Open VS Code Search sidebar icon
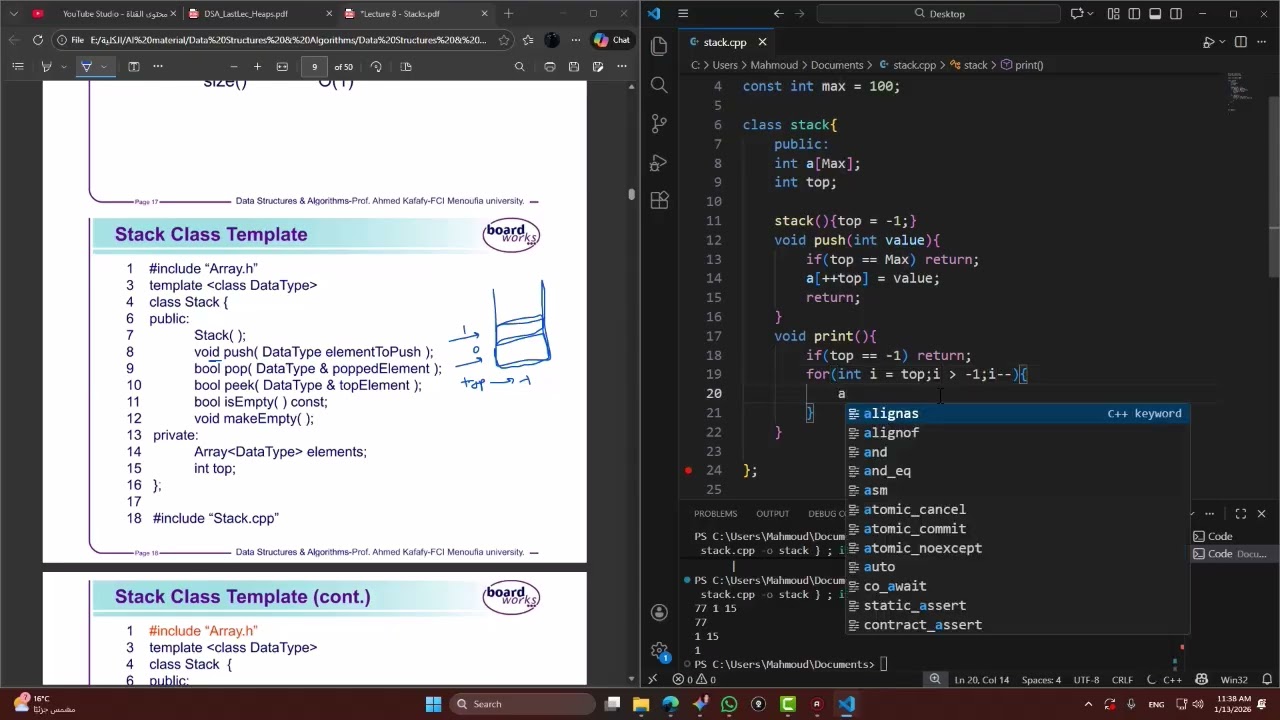 coord(659,85)
